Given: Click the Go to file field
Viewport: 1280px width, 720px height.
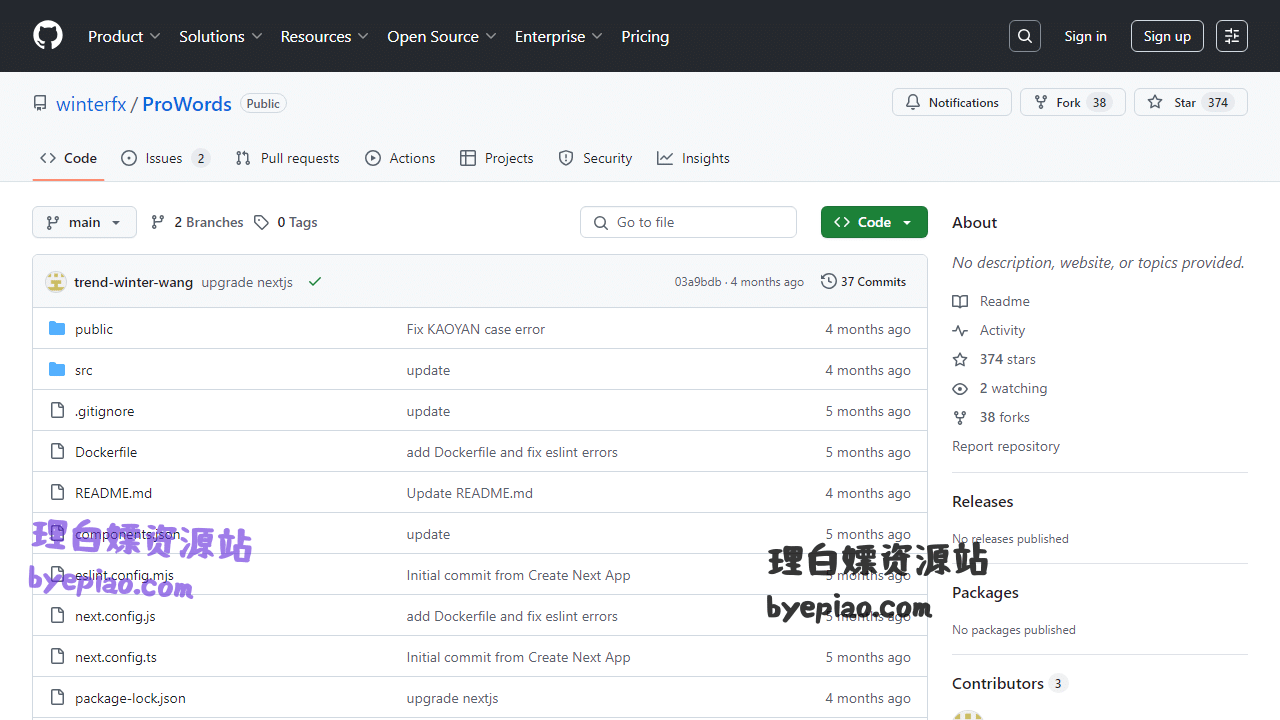Looking at the screenshot, I should click(688, 222).
